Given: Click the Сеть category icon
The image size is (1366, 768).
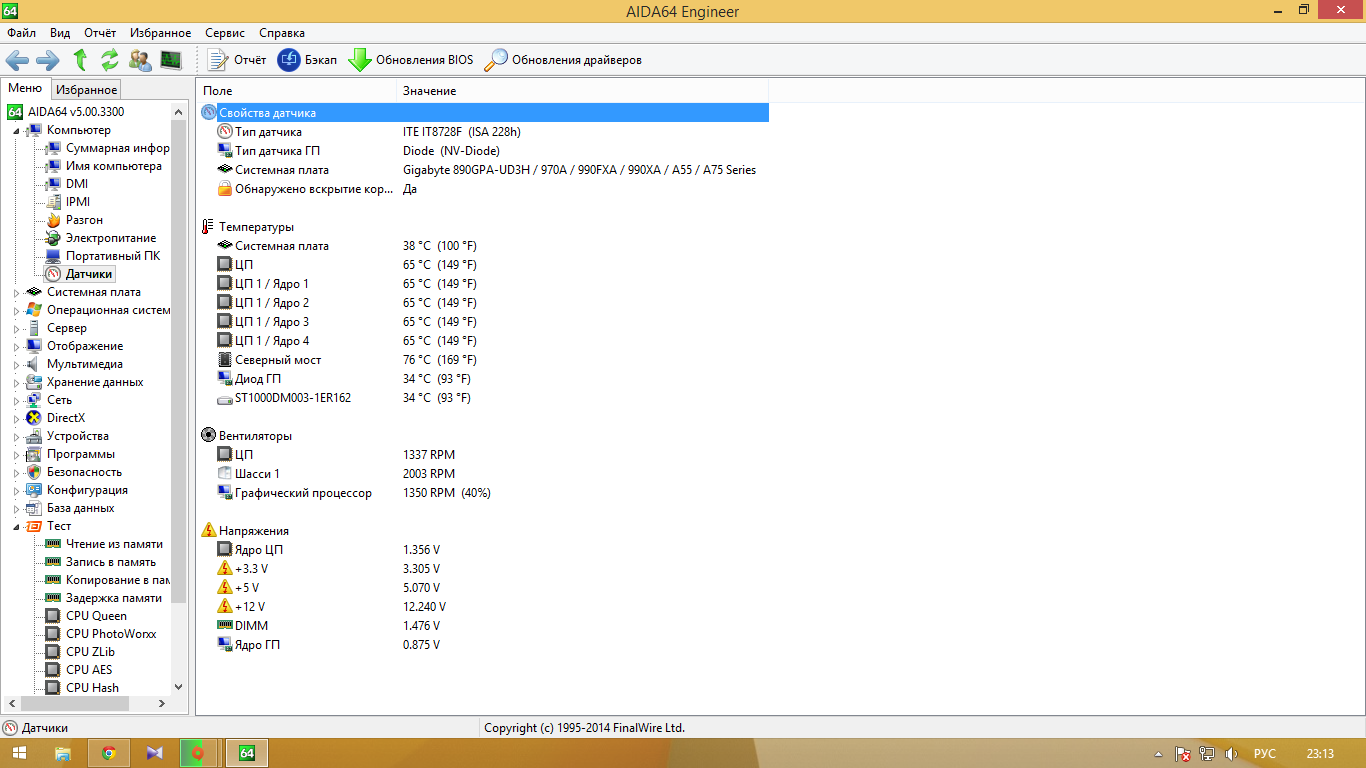Looking at the screenshot, I should pos(34,400).
